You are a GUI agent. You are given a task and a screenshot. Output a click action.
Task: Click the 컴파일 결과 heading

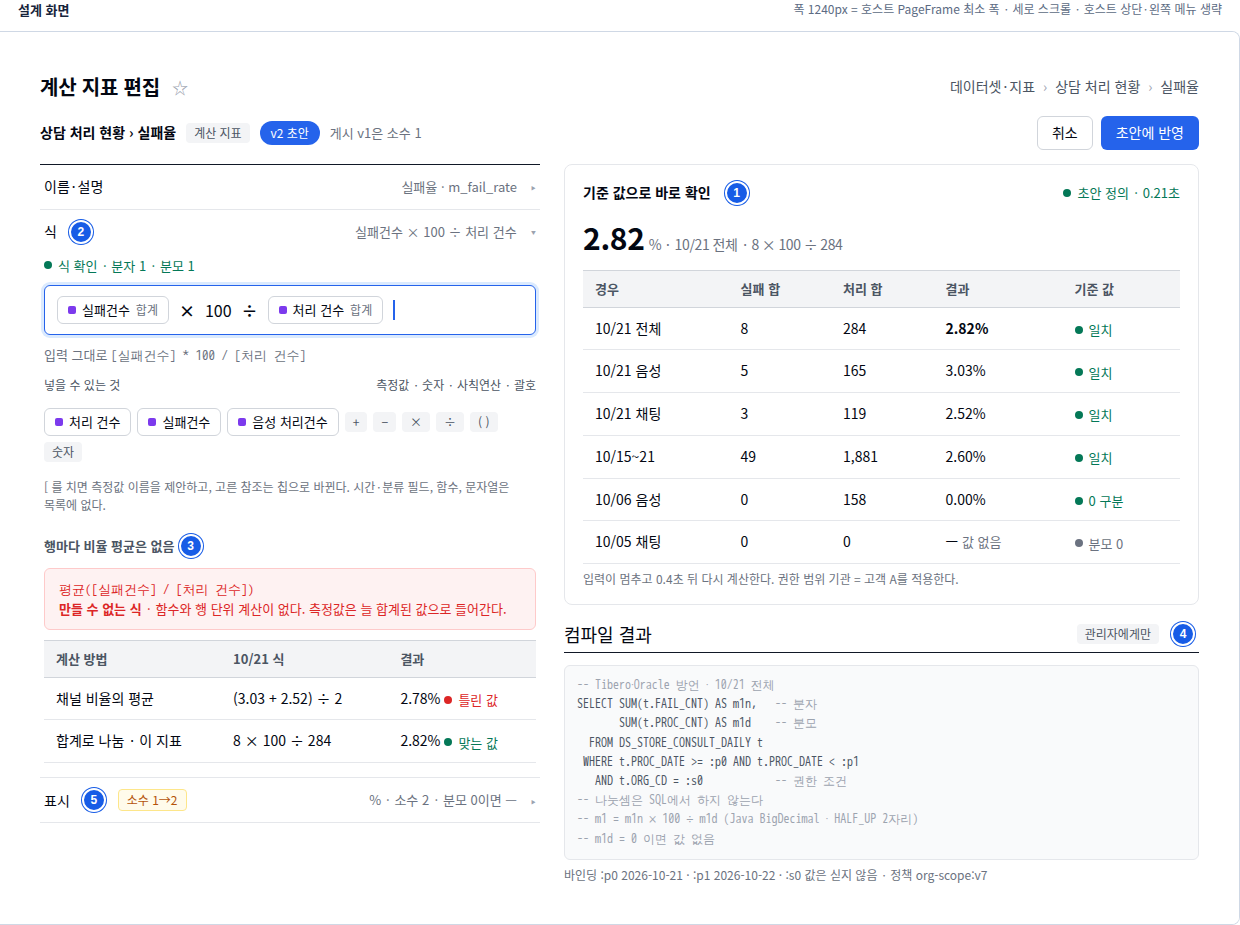(608, 634)
